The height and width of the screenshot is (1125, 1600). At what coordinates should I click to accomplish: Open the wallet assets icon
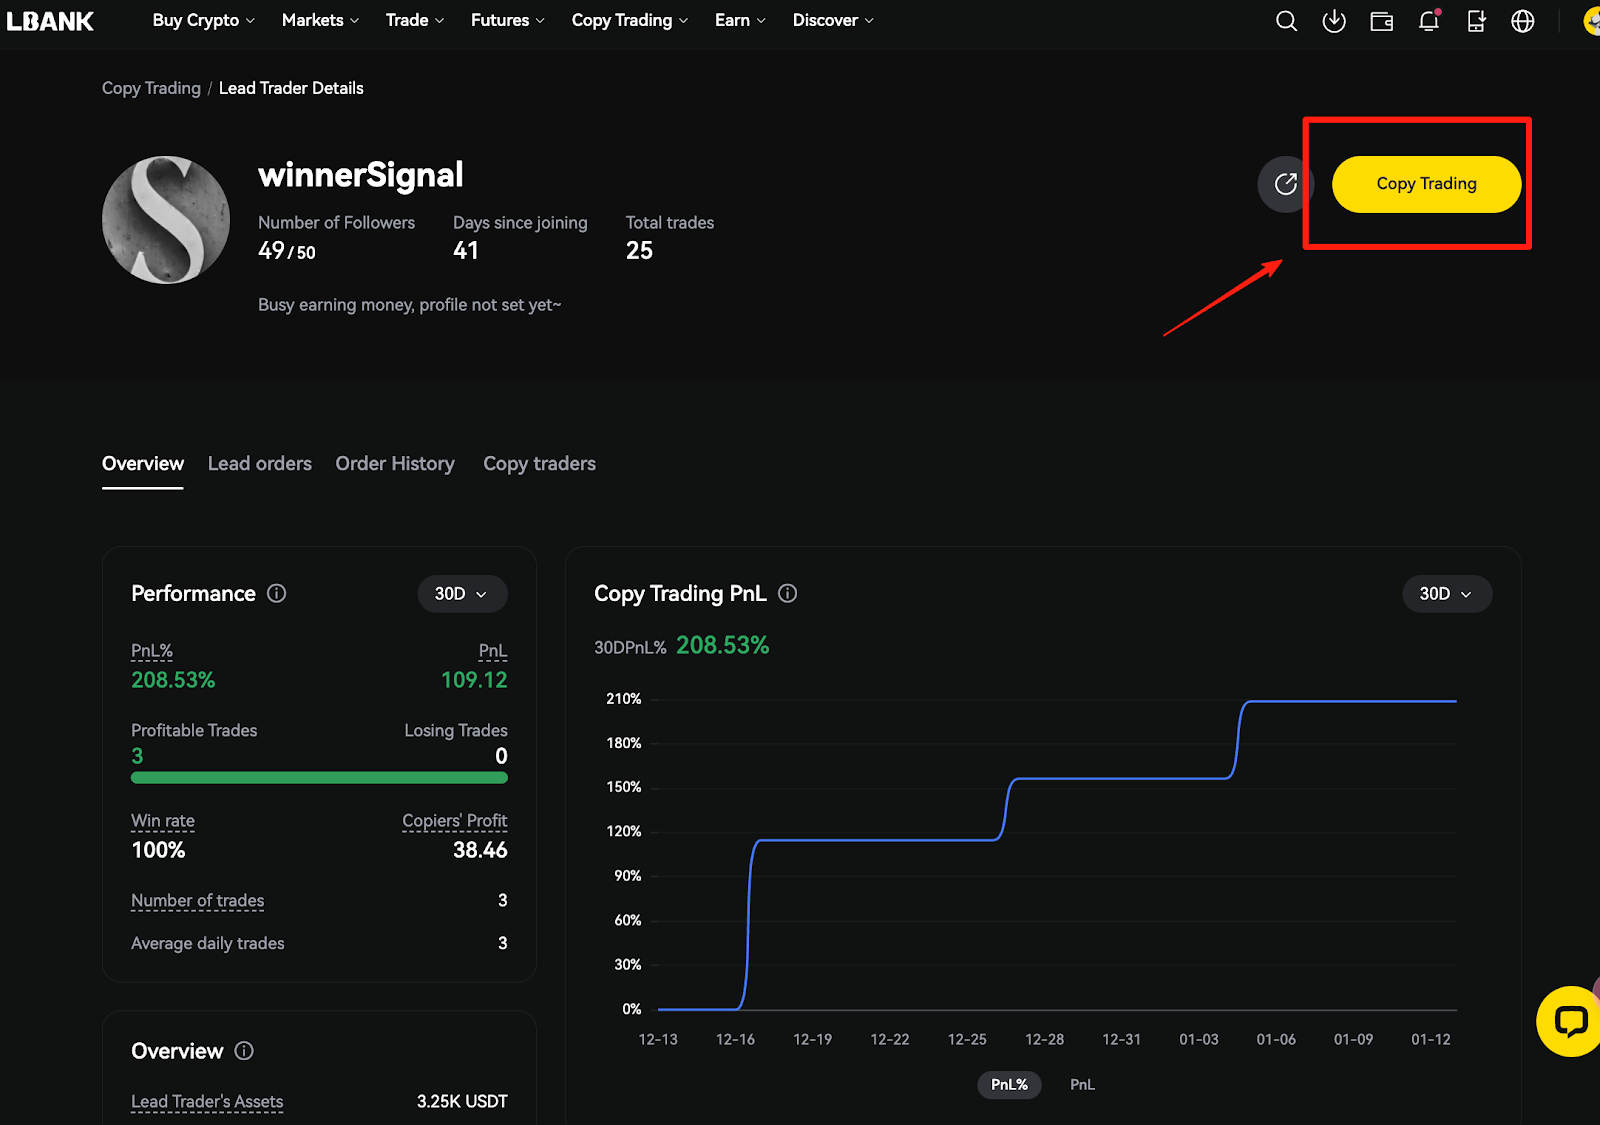pos(1381,21)
